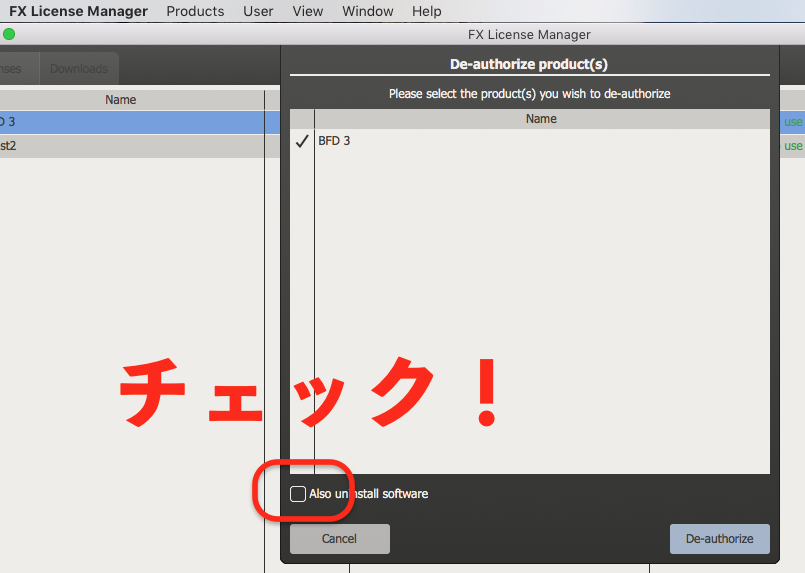Click 'Please select the product(s)' instruction text
The height and width of the screenshot is (573, 805).
pyautogui.click(x=529, y=94)
